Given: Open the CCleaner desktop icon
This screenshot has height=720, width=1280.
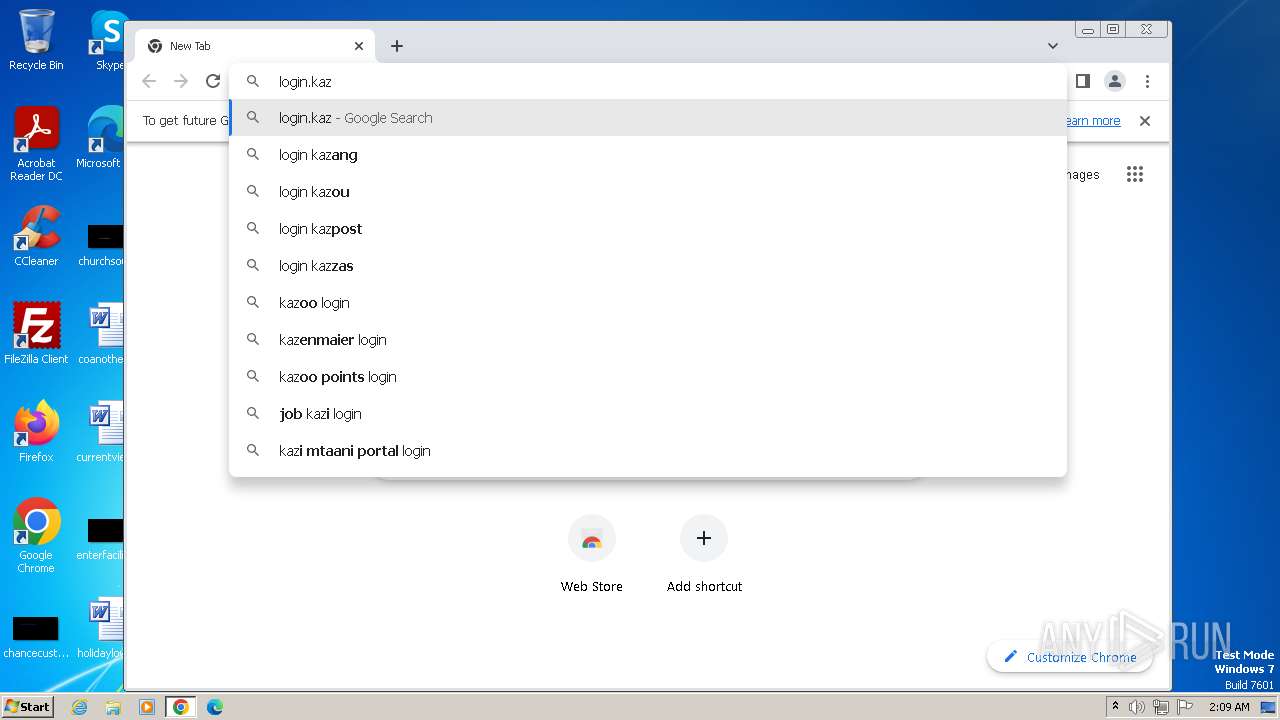Looking at the screenshot, I should (36, 237).
